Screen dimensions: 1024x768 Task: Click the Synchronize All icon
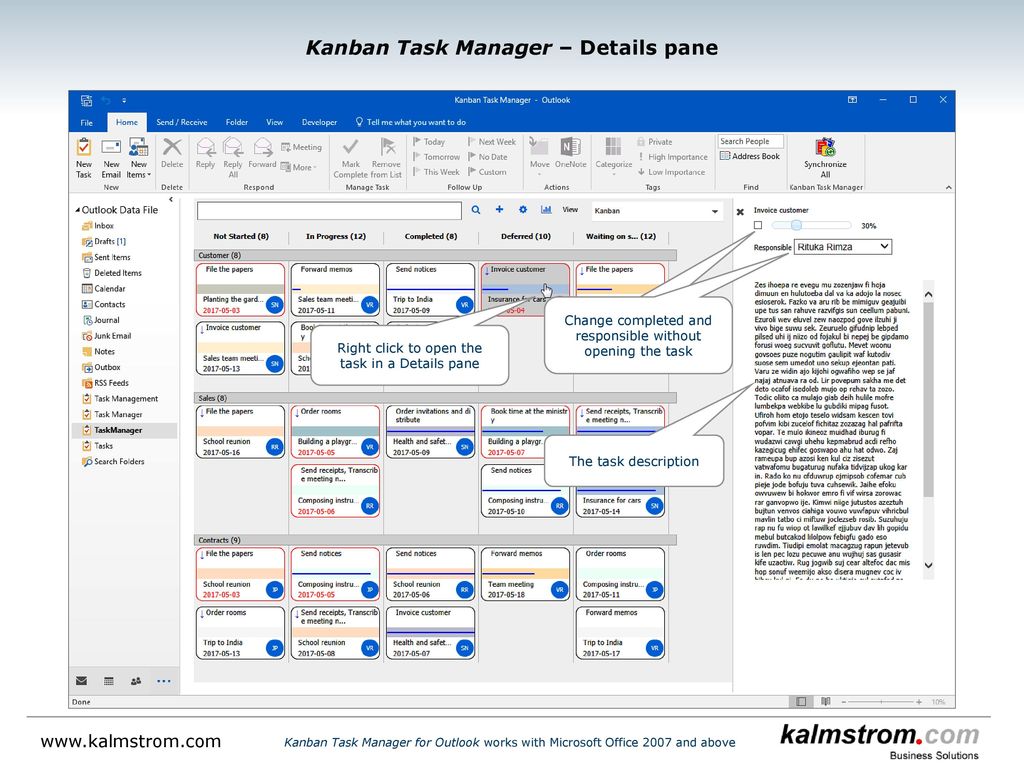[x=825, y=157]
